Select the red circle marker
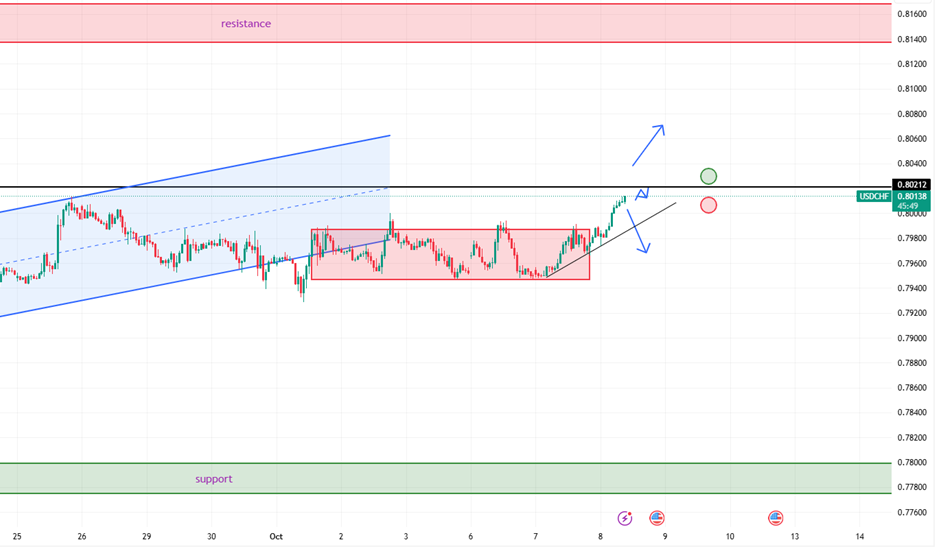941x548 pixels. click(x=708, y=205)
